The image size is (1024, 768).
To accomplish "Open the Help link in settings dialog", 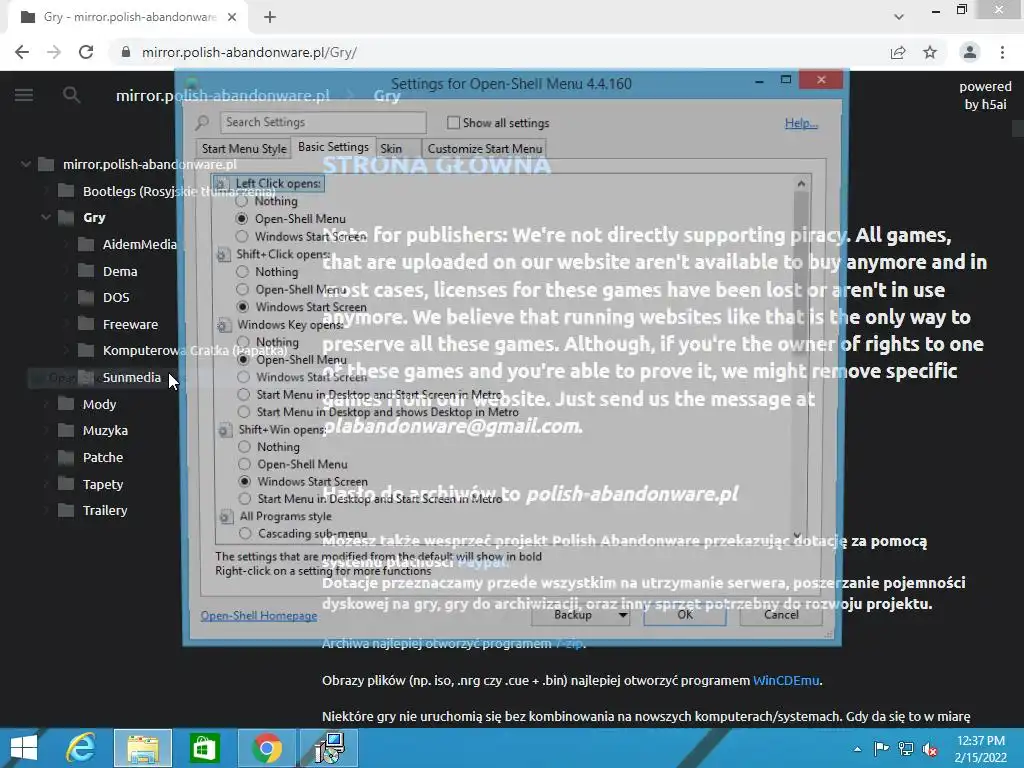I will point(801,123).
